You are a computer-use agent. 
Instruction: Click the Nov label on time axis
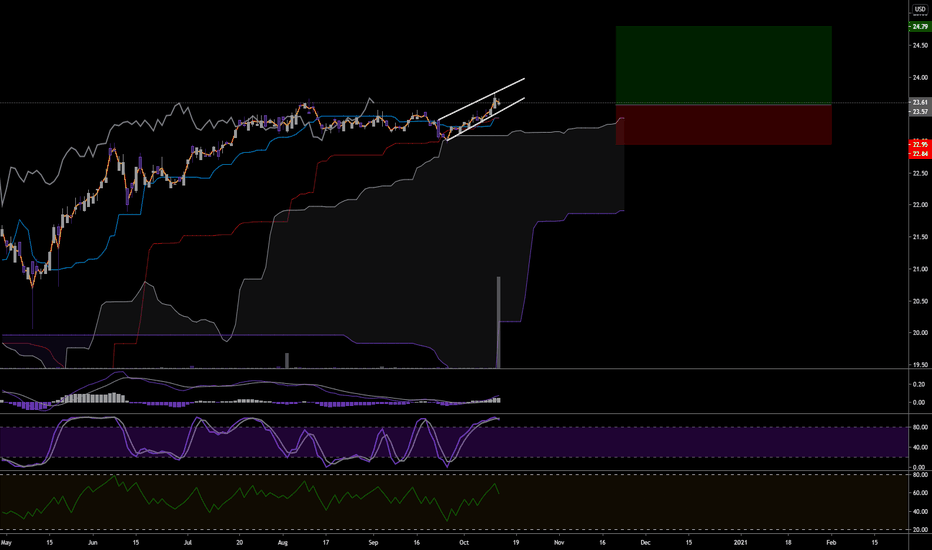tap(559, 543)
